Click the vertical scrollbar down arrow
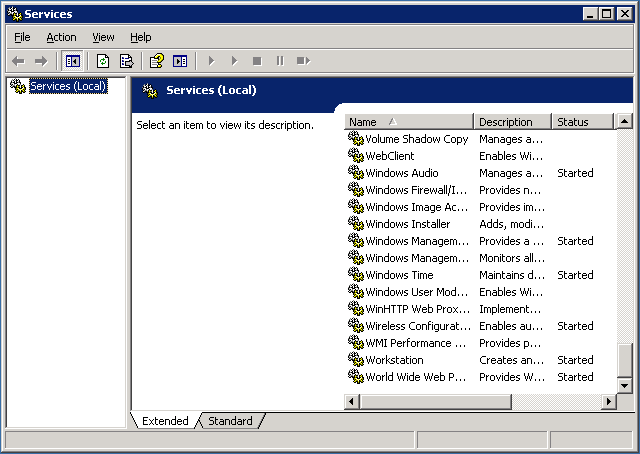Screen dimensions: 640x454 tap(625, 385)
